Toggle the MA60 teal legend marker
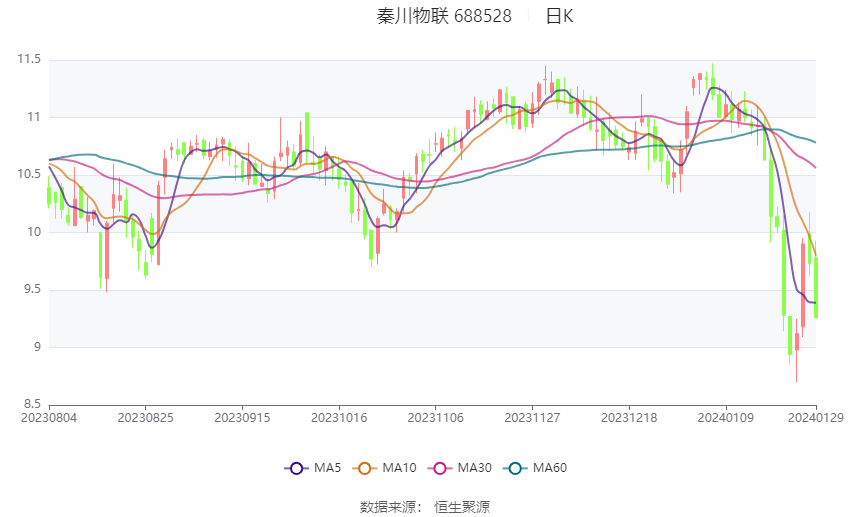Image resolution: width=850 pixels, height=517 pixels. [x=516, y=468]
